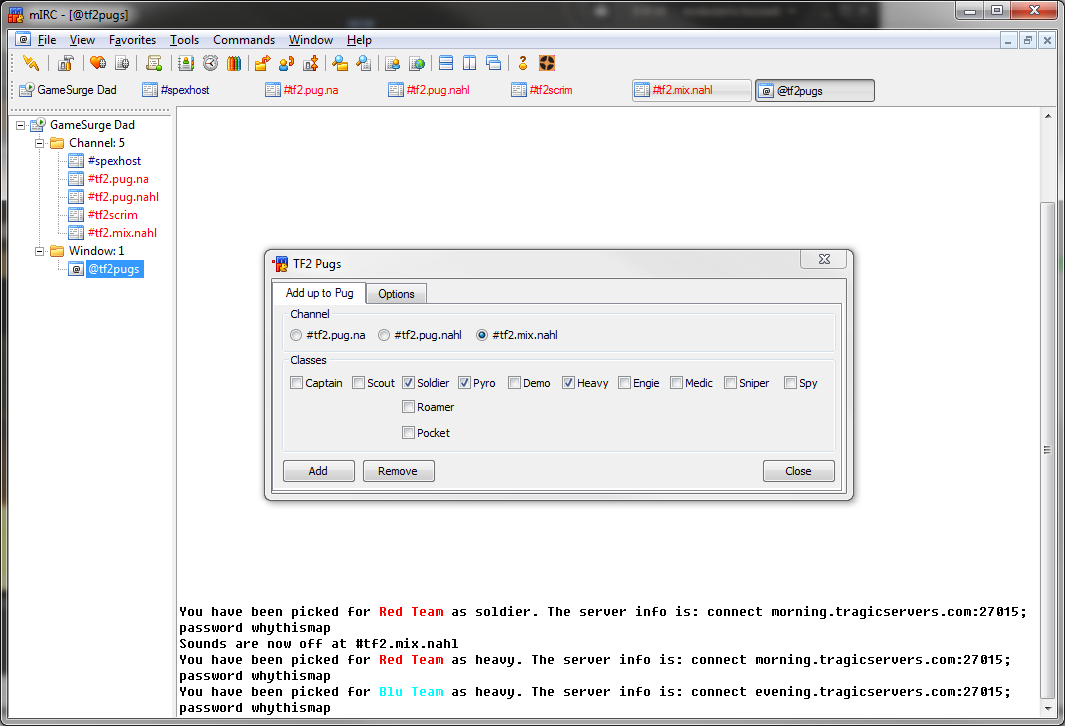Open the DCC Options toolbar icon
This screenshot has width=1065, height=726.
coord(311,63)
